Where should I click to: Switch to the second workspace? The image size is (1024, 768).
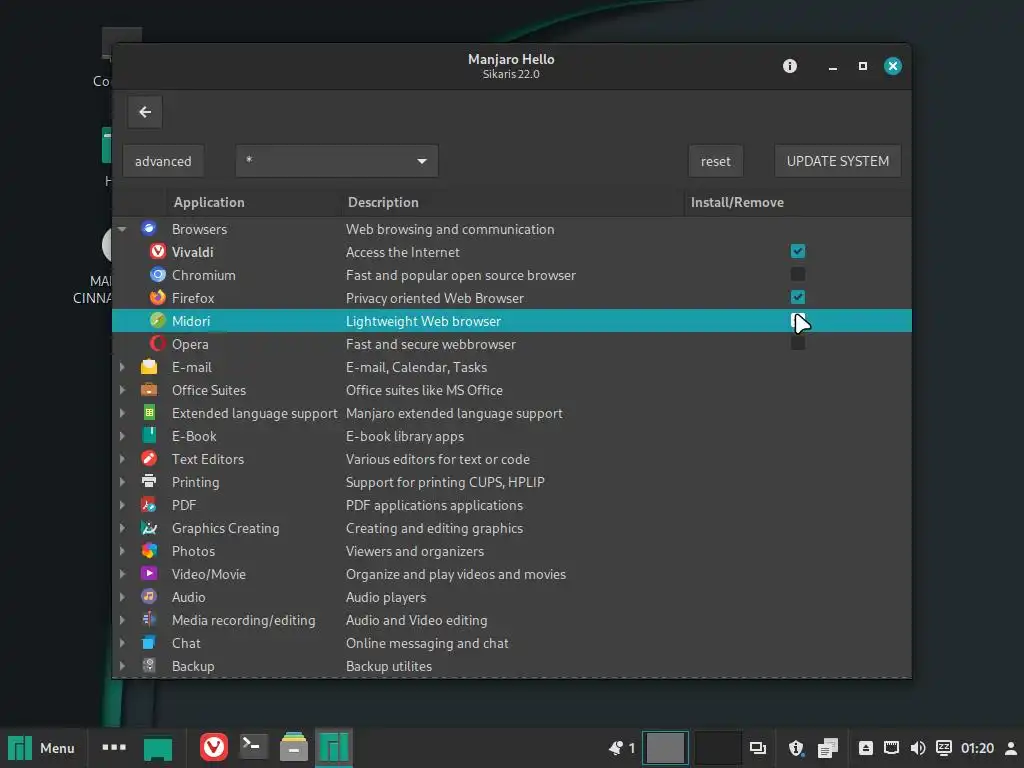click(718, 748)
